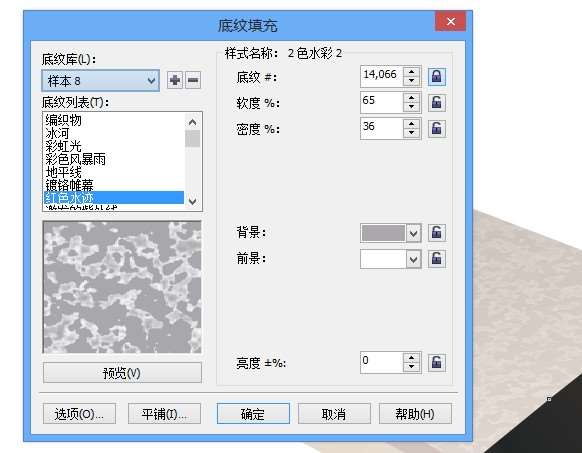582x453 pixels.
Task: Select 彩虹光 in texture list
Action: point(114,146)
